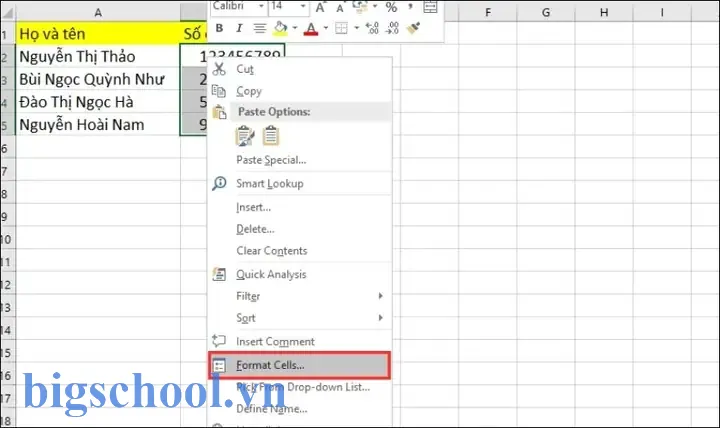Image resolution: width=720 pixels, height=428 pixels.
Task: Choose Copy from the context menu
Action: tap(300, 91)
